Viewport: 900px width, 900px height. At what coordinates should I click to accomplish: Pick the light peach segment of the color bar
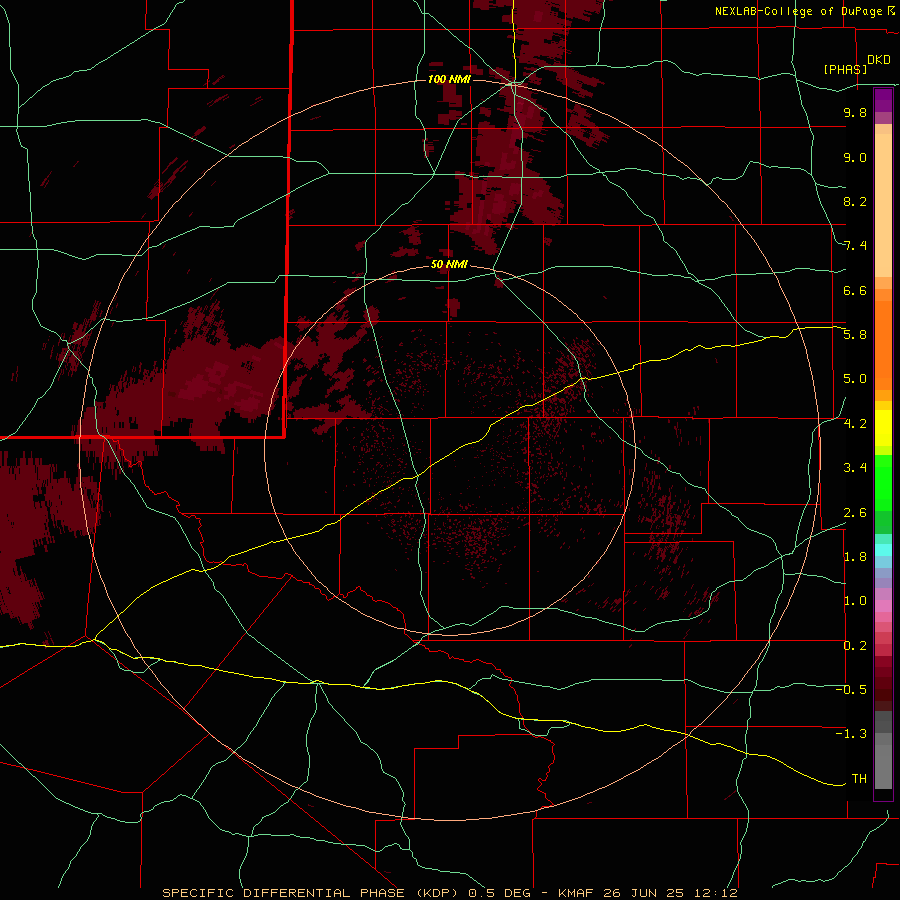tap(883, 205)
